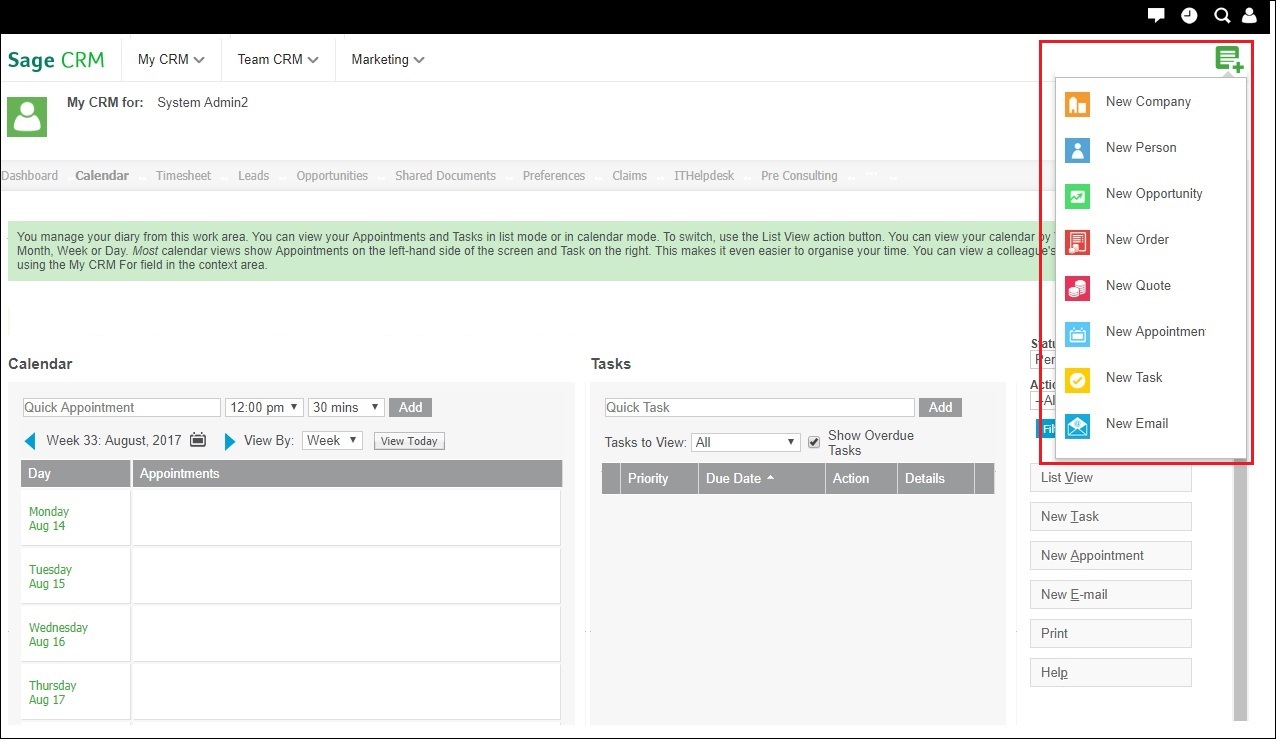This screenshot has width=1277, height=739.
Task: Open the Opportunities tab
Action: (x=332, y=176)
